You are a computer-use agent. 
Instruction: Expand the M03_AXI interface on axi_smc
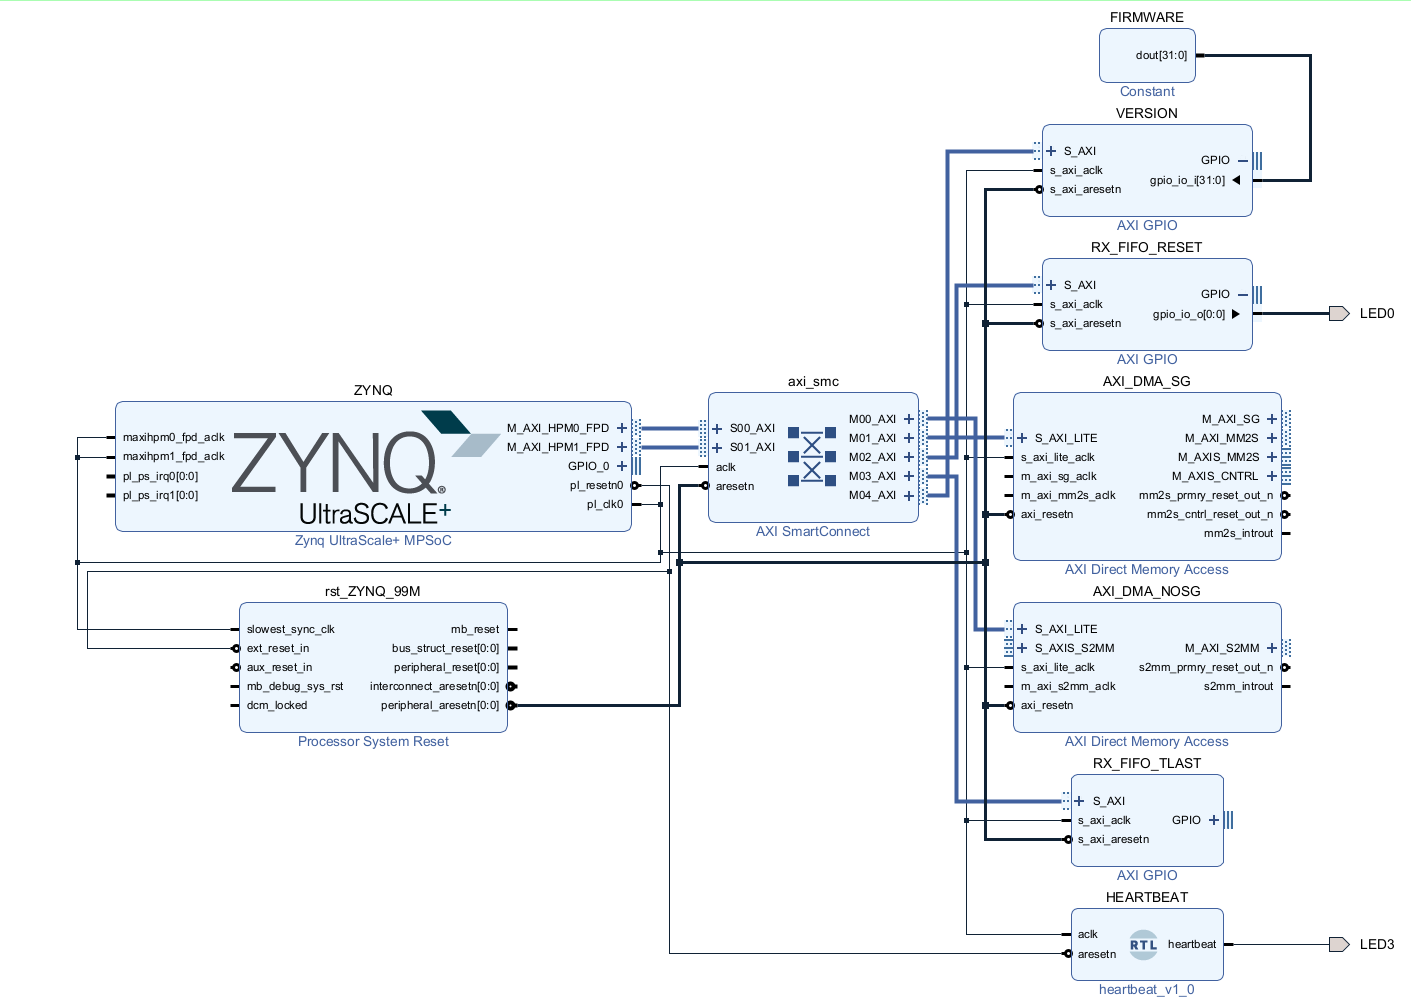click(909, 476)
